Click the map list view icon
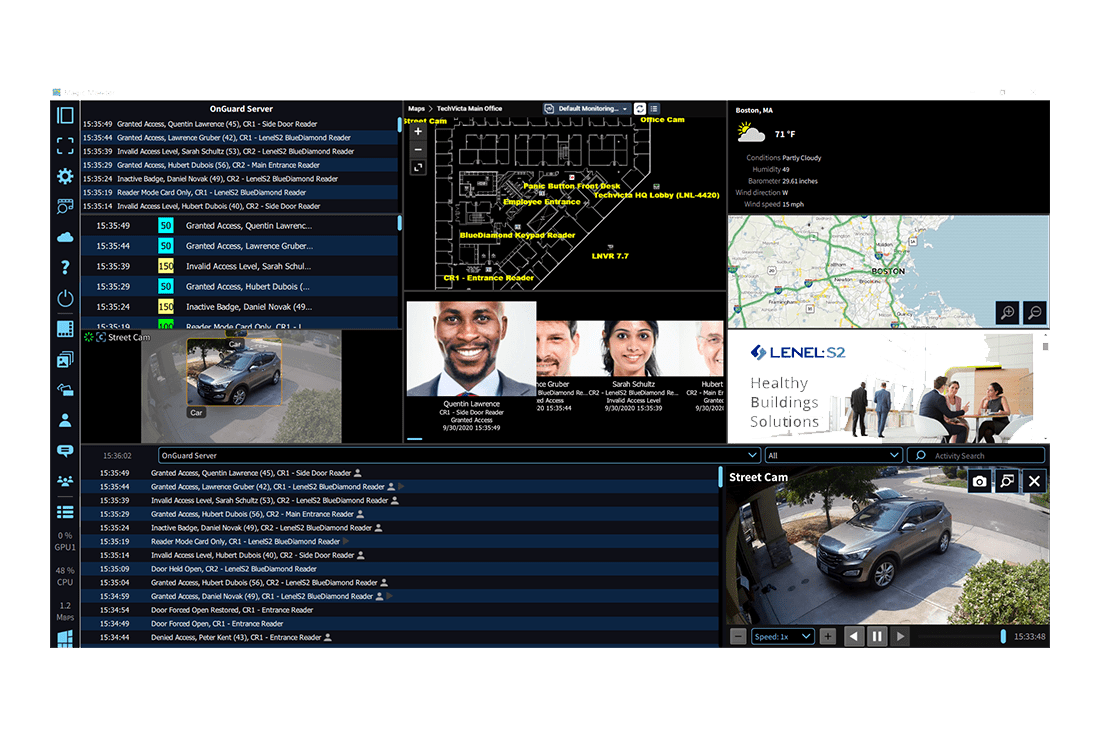1100x734 pixels. (x=654, y=109)
